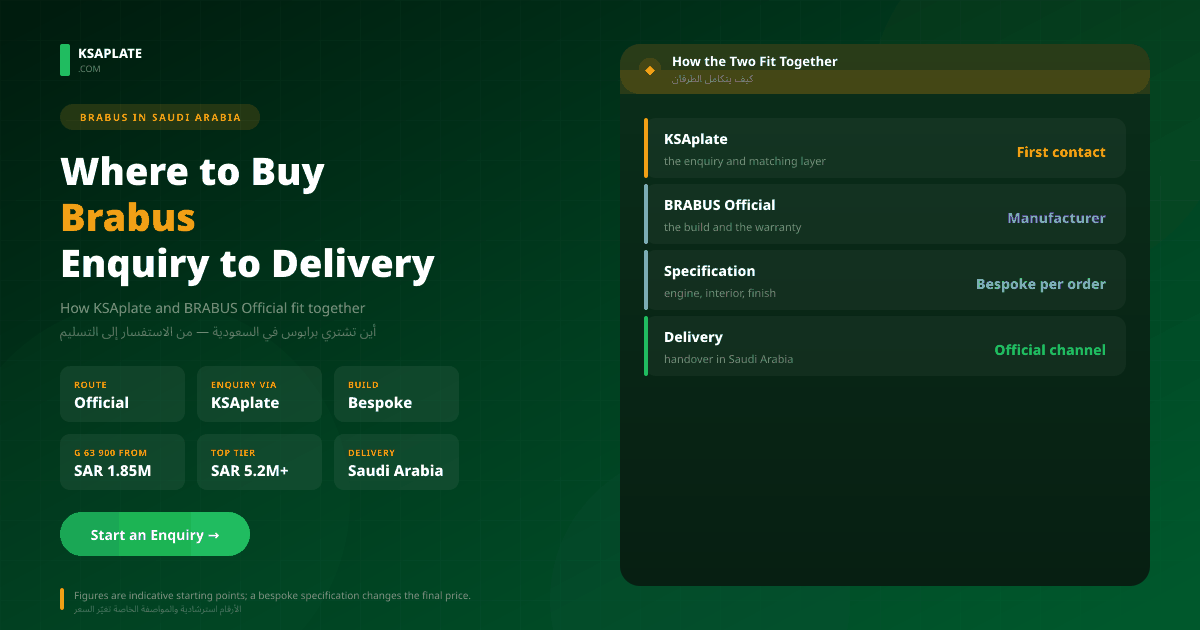1200x630 pixels.
Task: Open the Delivery handover row
Action: [885, 346]
